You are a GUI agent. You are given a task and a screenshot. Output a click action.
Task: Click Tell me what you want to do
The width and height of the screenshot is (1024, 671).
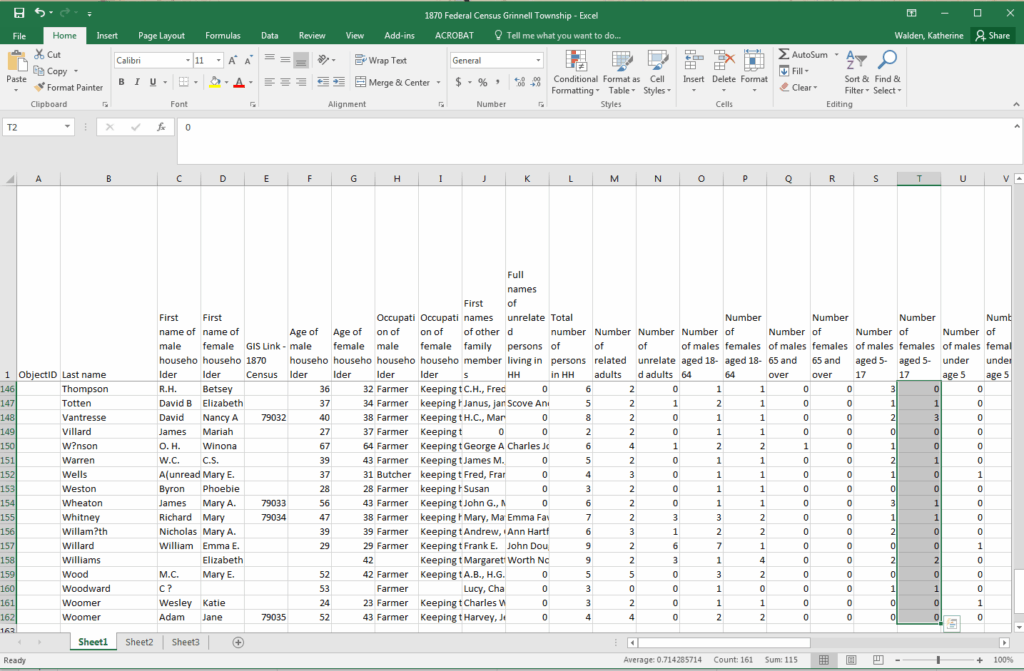coord(557,35)
